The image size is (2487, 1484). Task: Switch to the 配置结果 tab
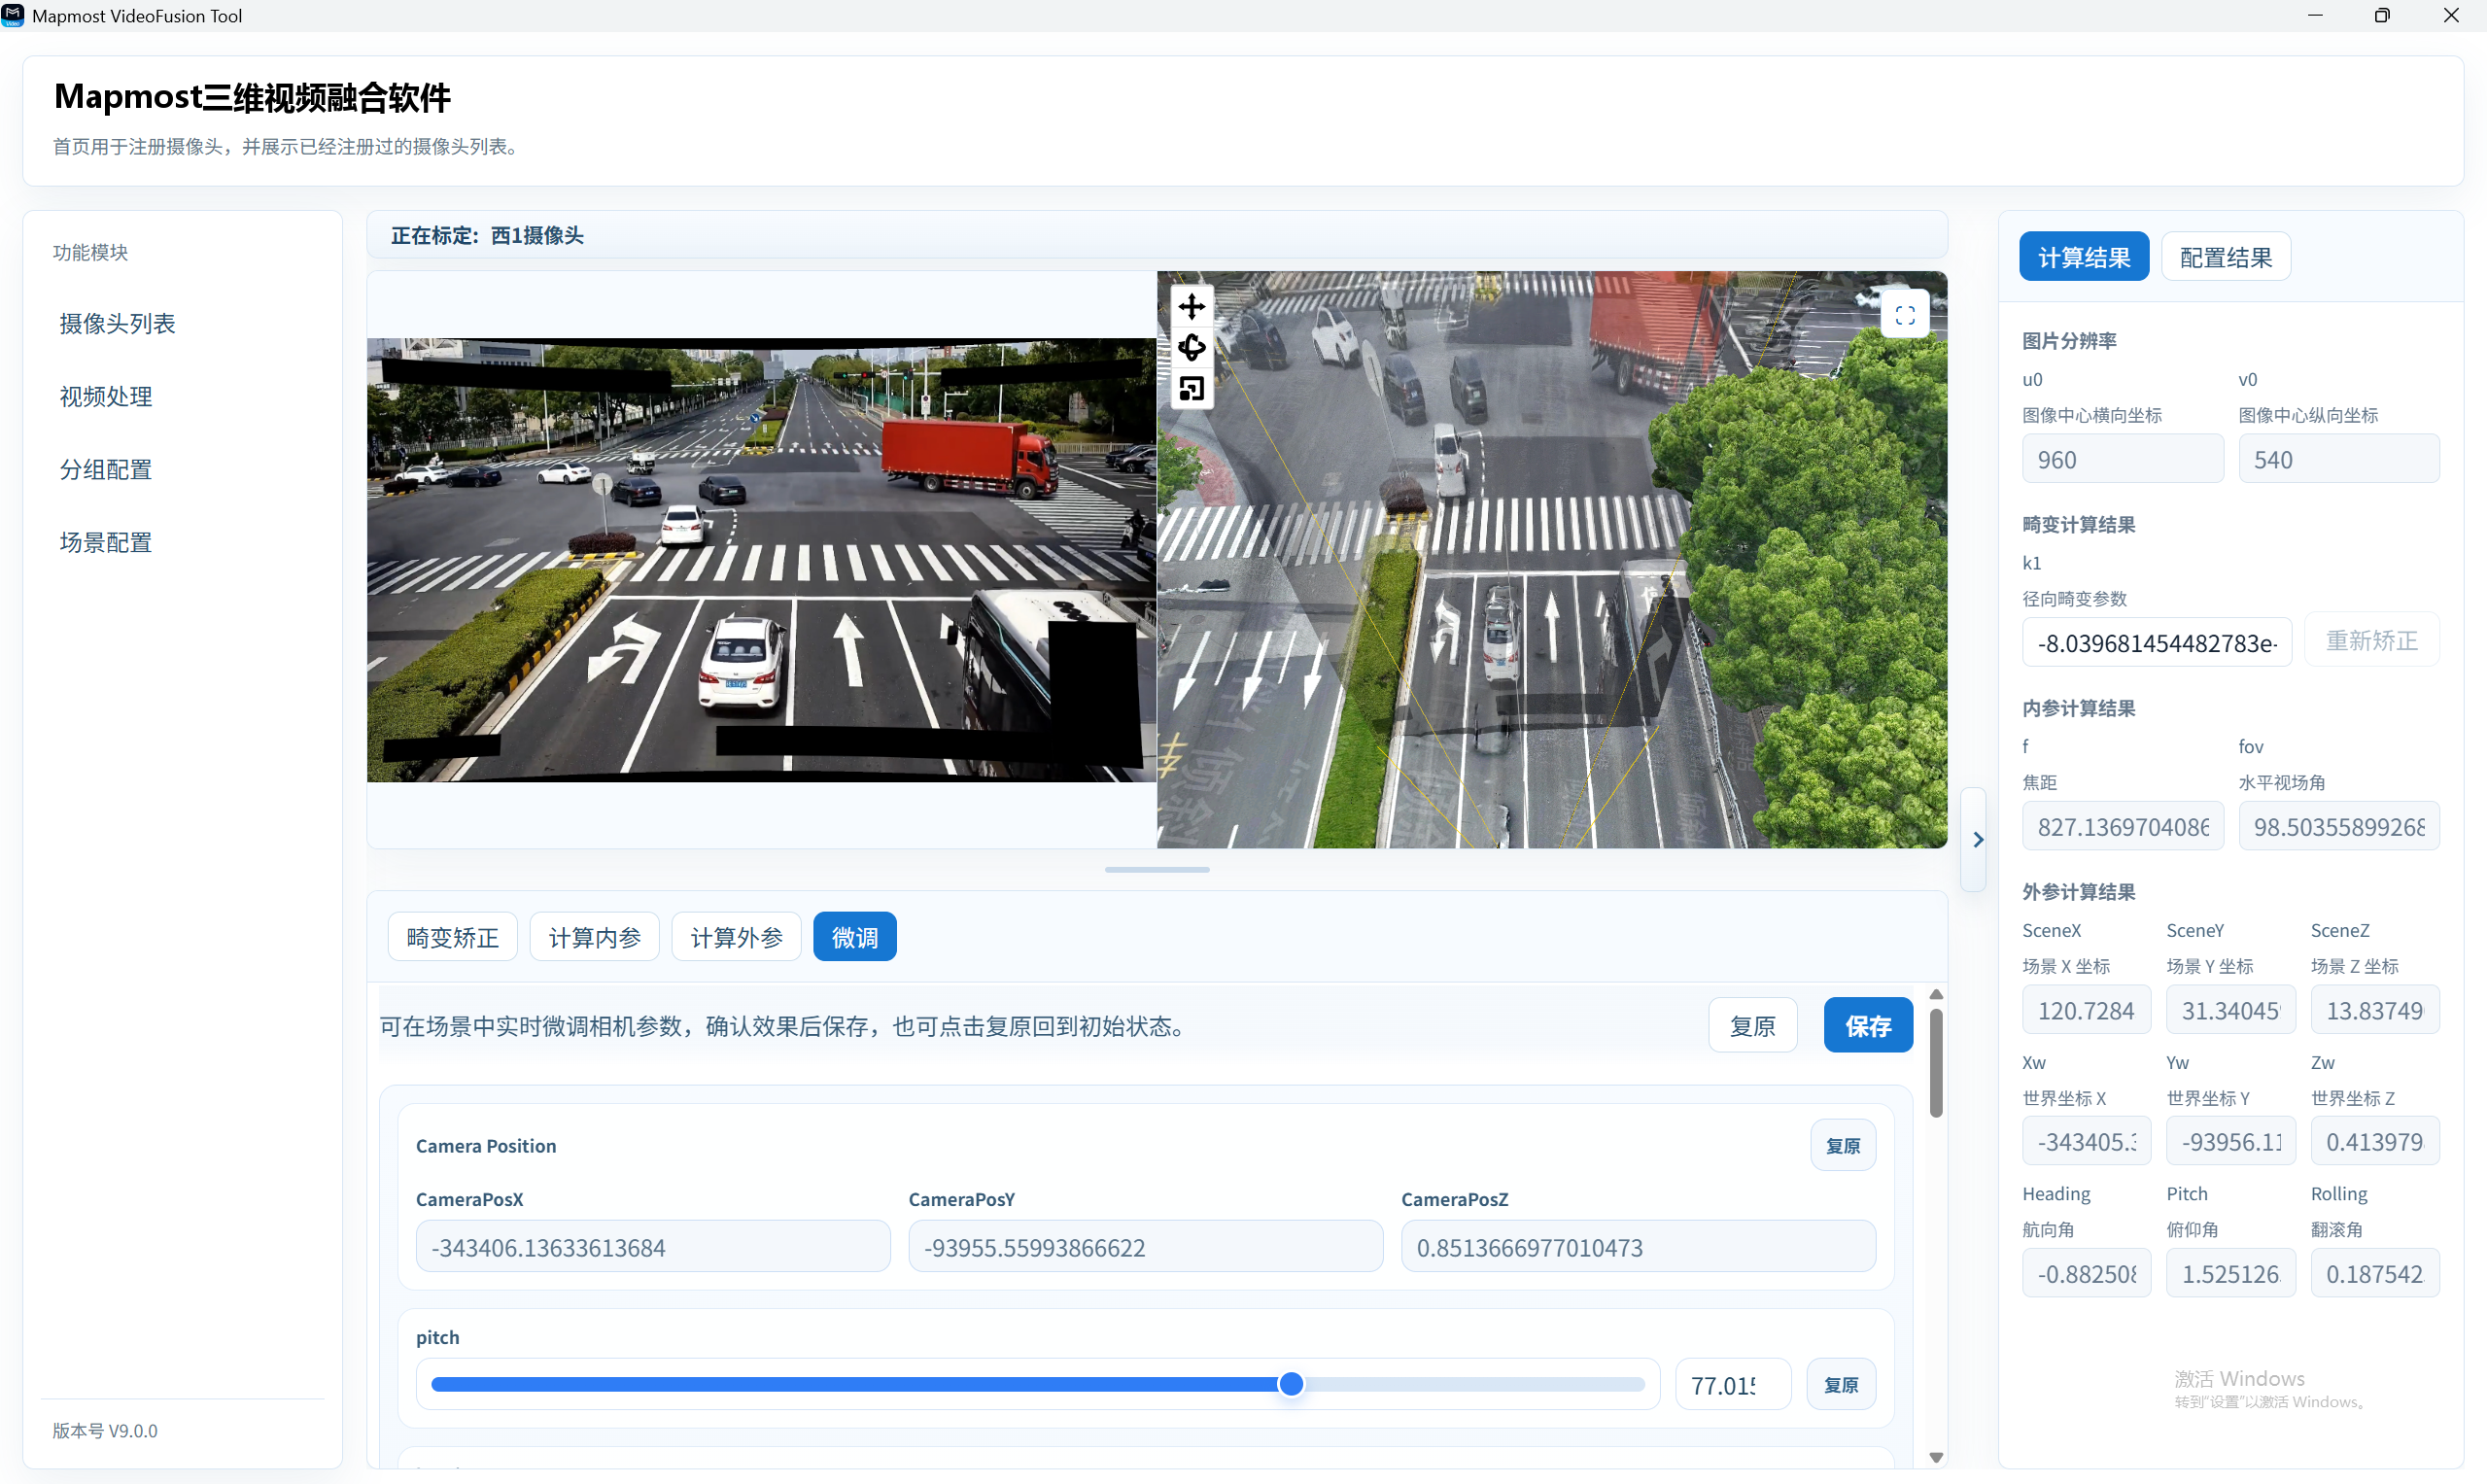click(2226, 257)
